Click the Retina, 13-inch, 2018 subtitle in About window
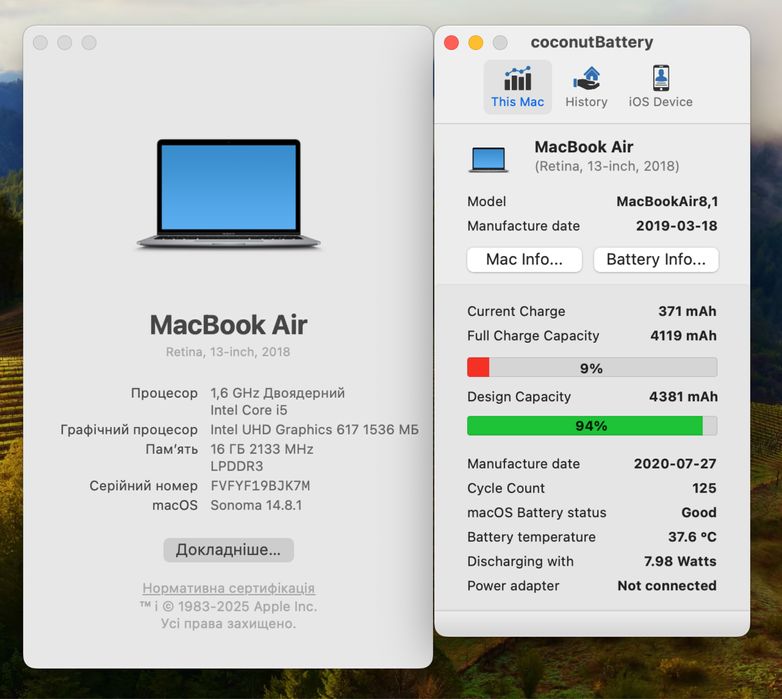 (x=228, y=352)
